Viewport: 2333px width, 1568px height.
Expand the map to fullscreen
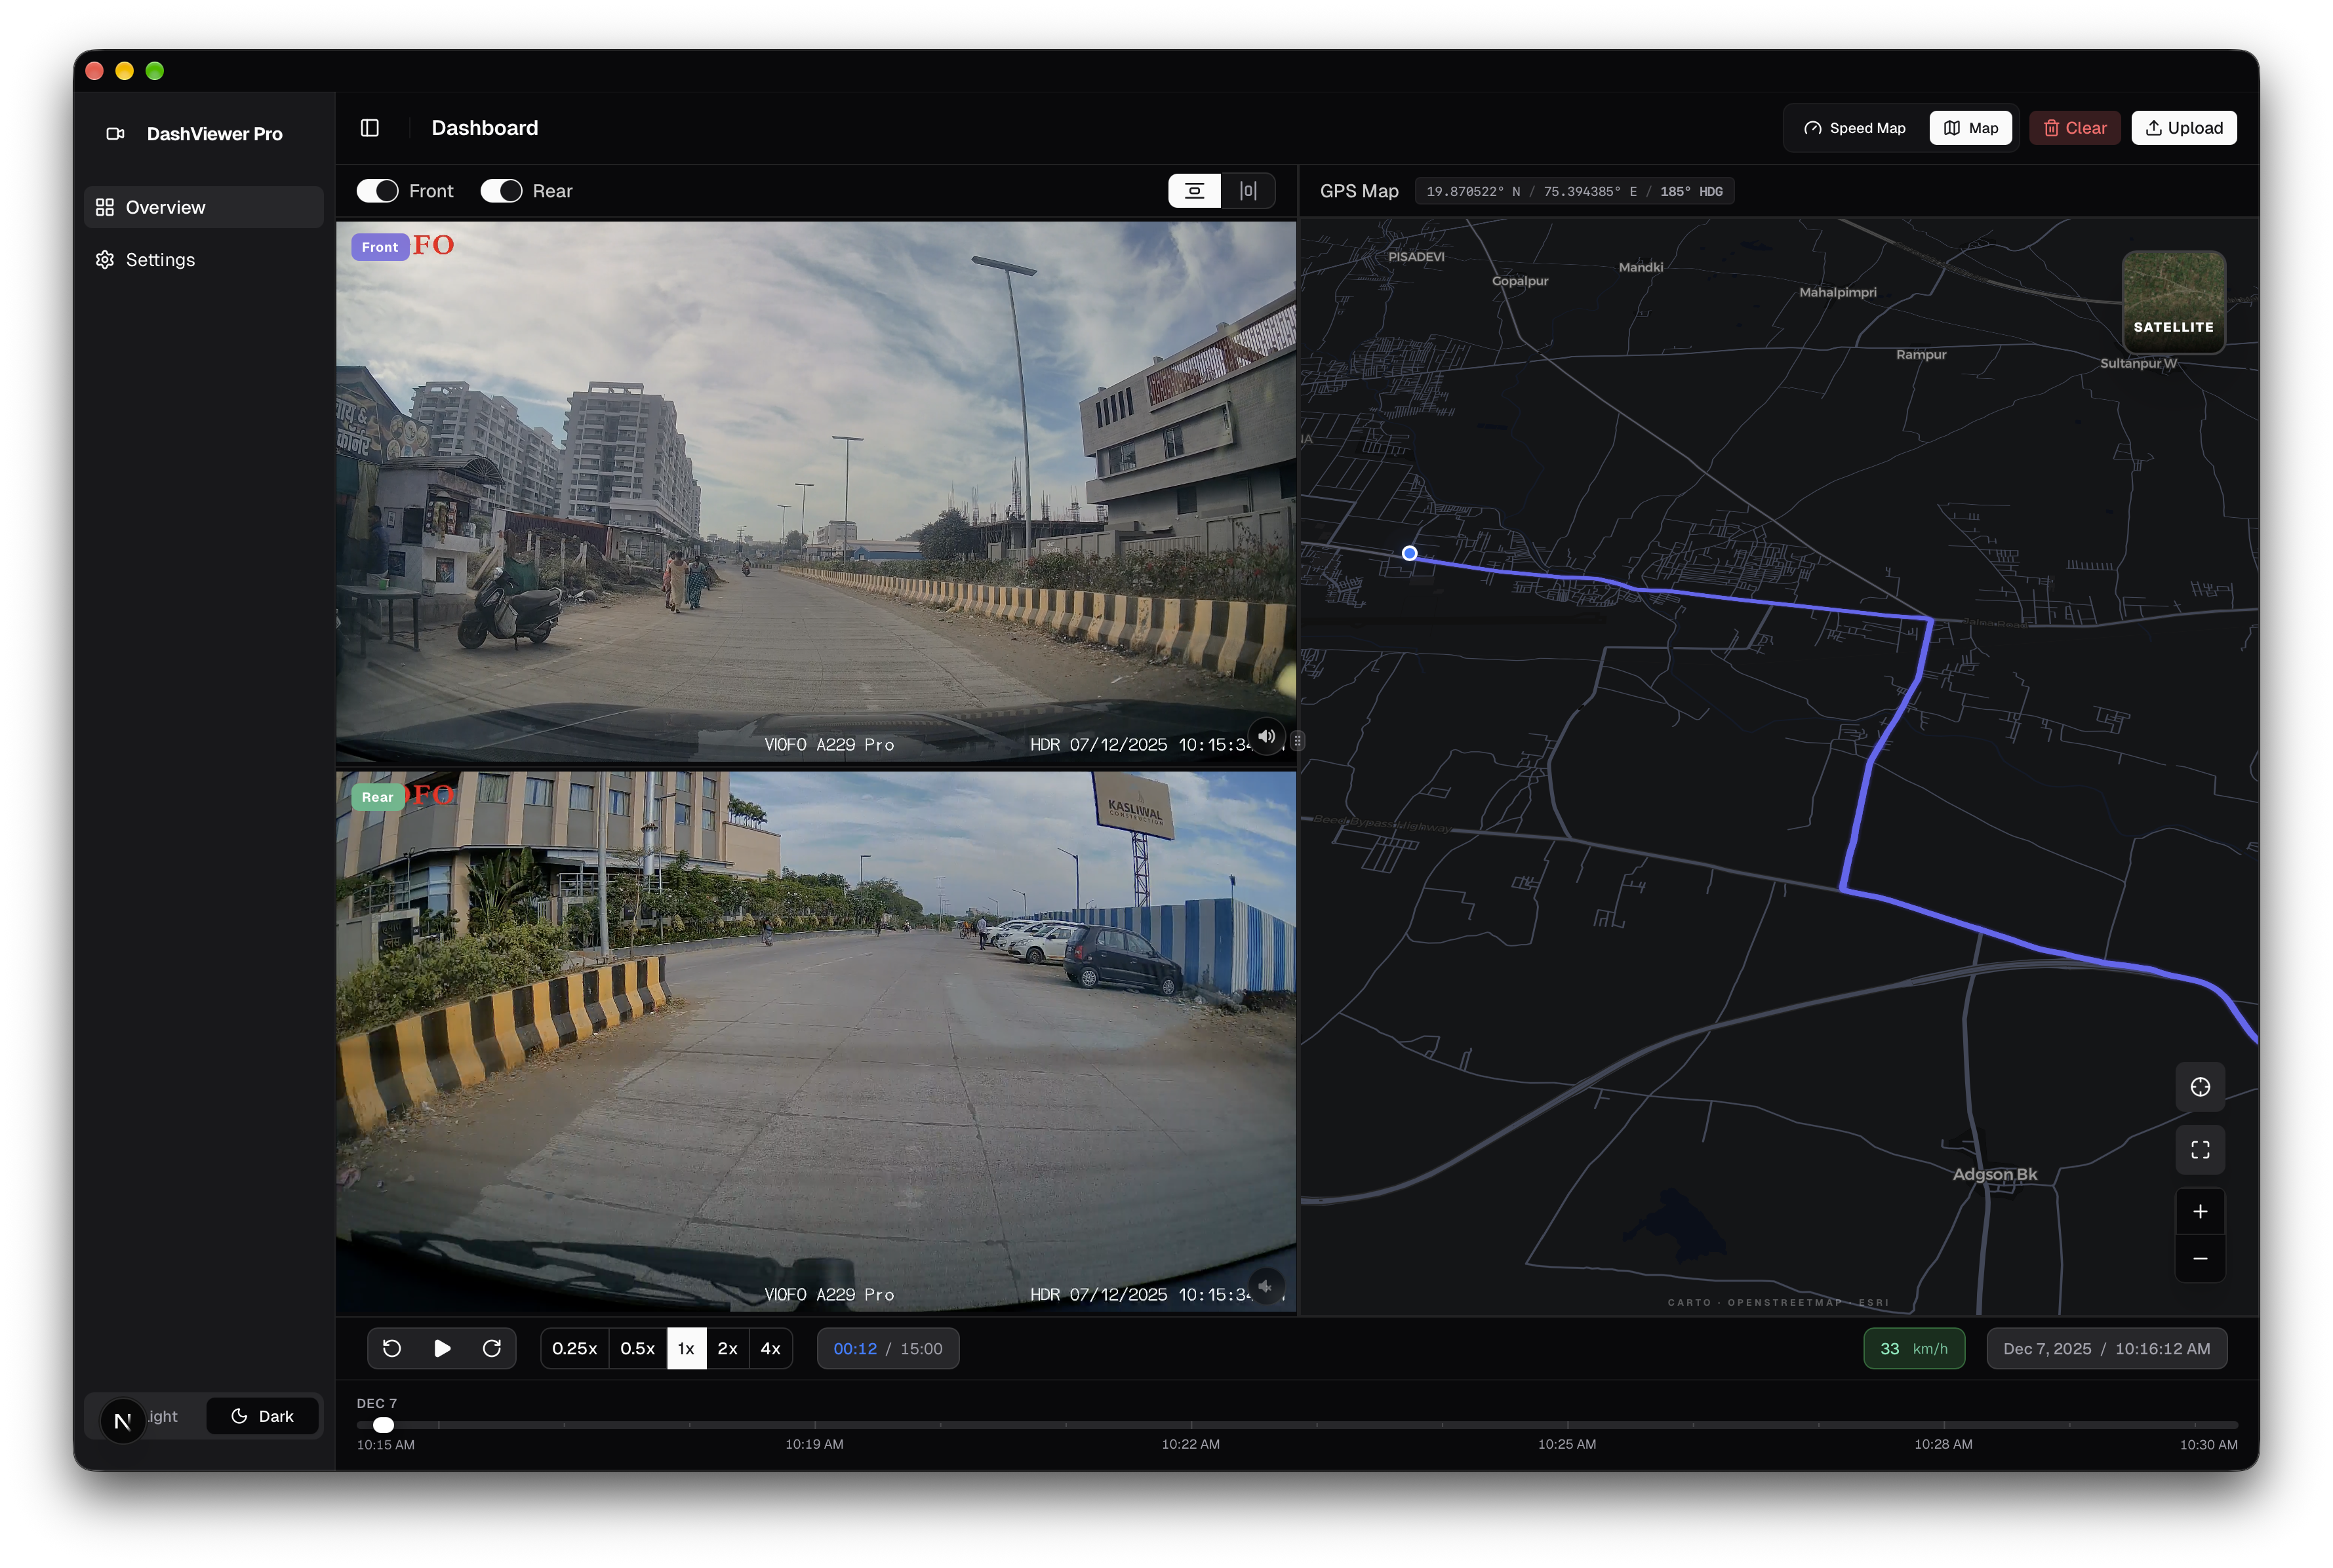click(2199, 1150)
